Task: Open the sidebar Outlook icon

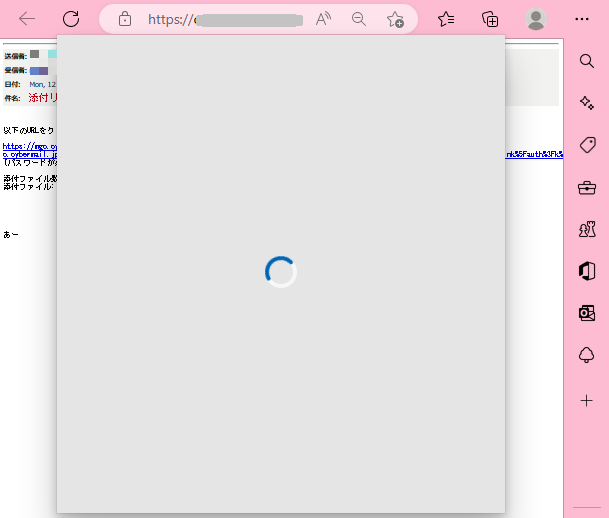Action: pyautogui.click(x=587, y=313)
